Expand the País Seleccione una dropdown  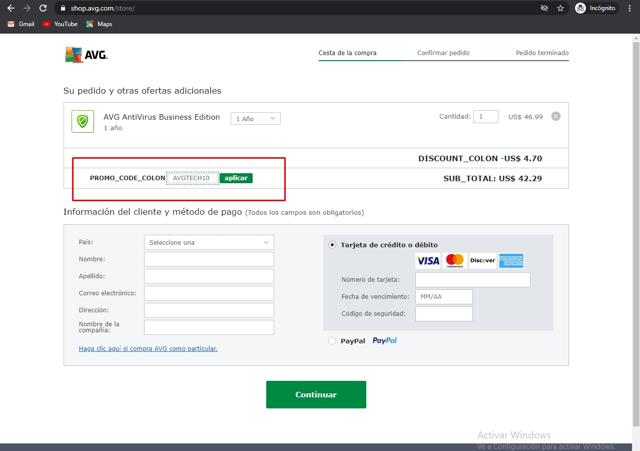[209, 242]
